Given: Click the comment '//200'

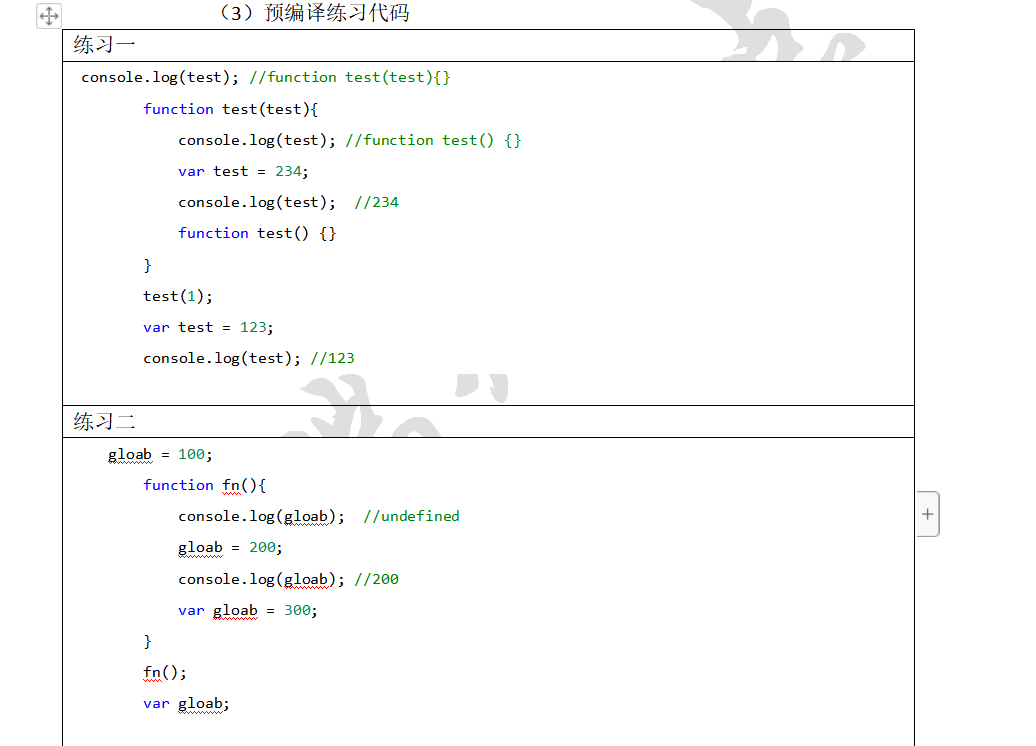Looking at the screenshot, I should click(377, 579).
